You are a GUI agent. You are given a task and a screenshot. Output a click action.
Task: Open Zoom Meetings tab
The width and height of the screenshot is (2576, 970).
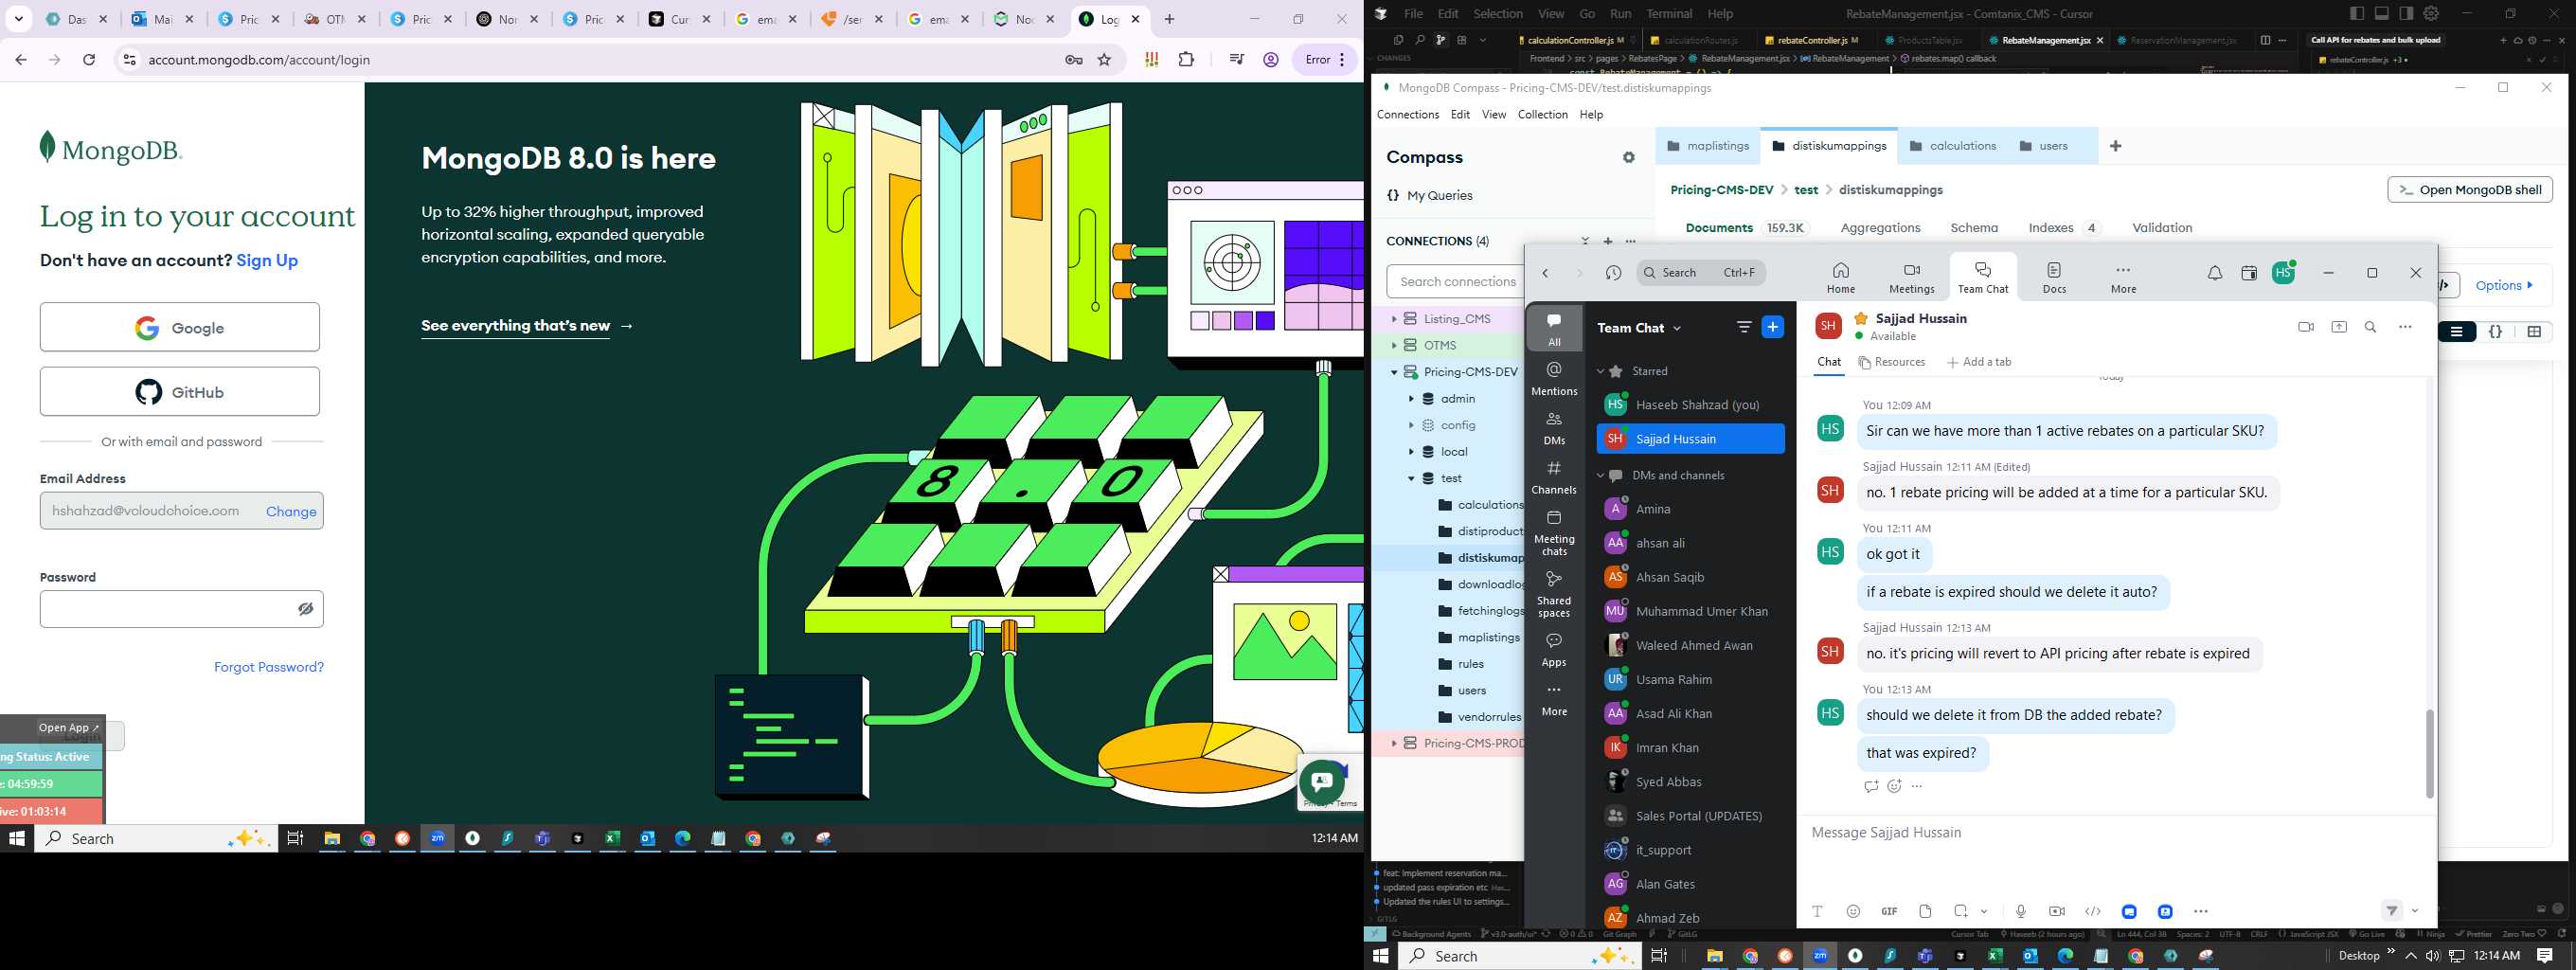1911,277
